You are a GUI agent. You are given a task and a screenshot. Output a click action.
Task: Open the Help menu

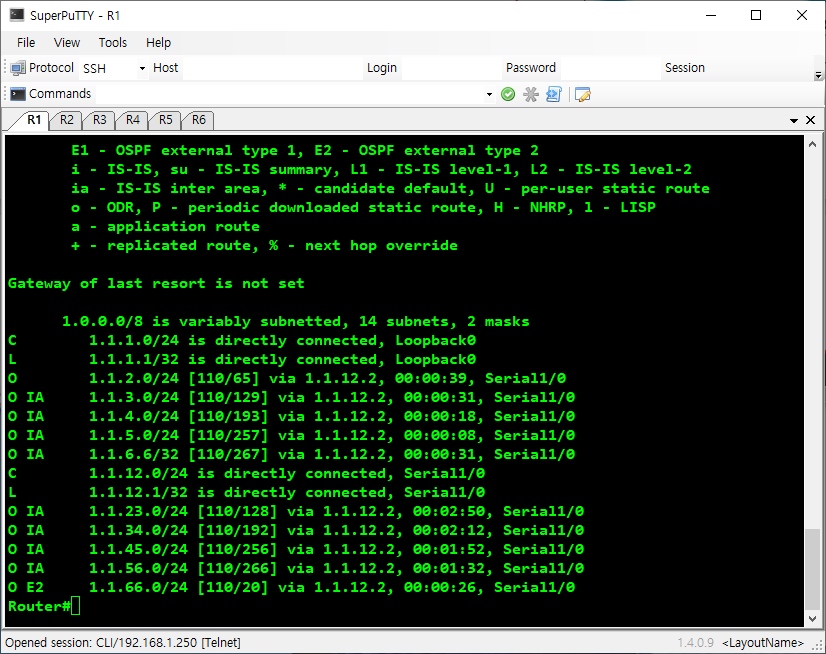(x=159, y=43)
